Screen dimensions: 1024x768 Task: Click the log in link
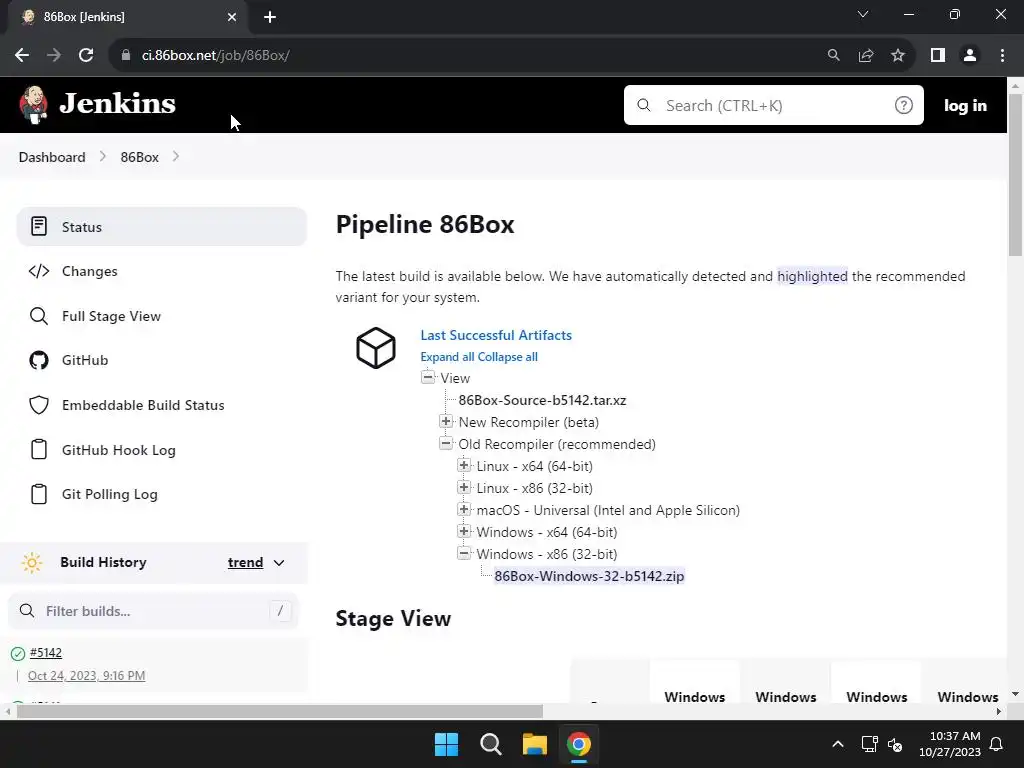pos(965,106)
